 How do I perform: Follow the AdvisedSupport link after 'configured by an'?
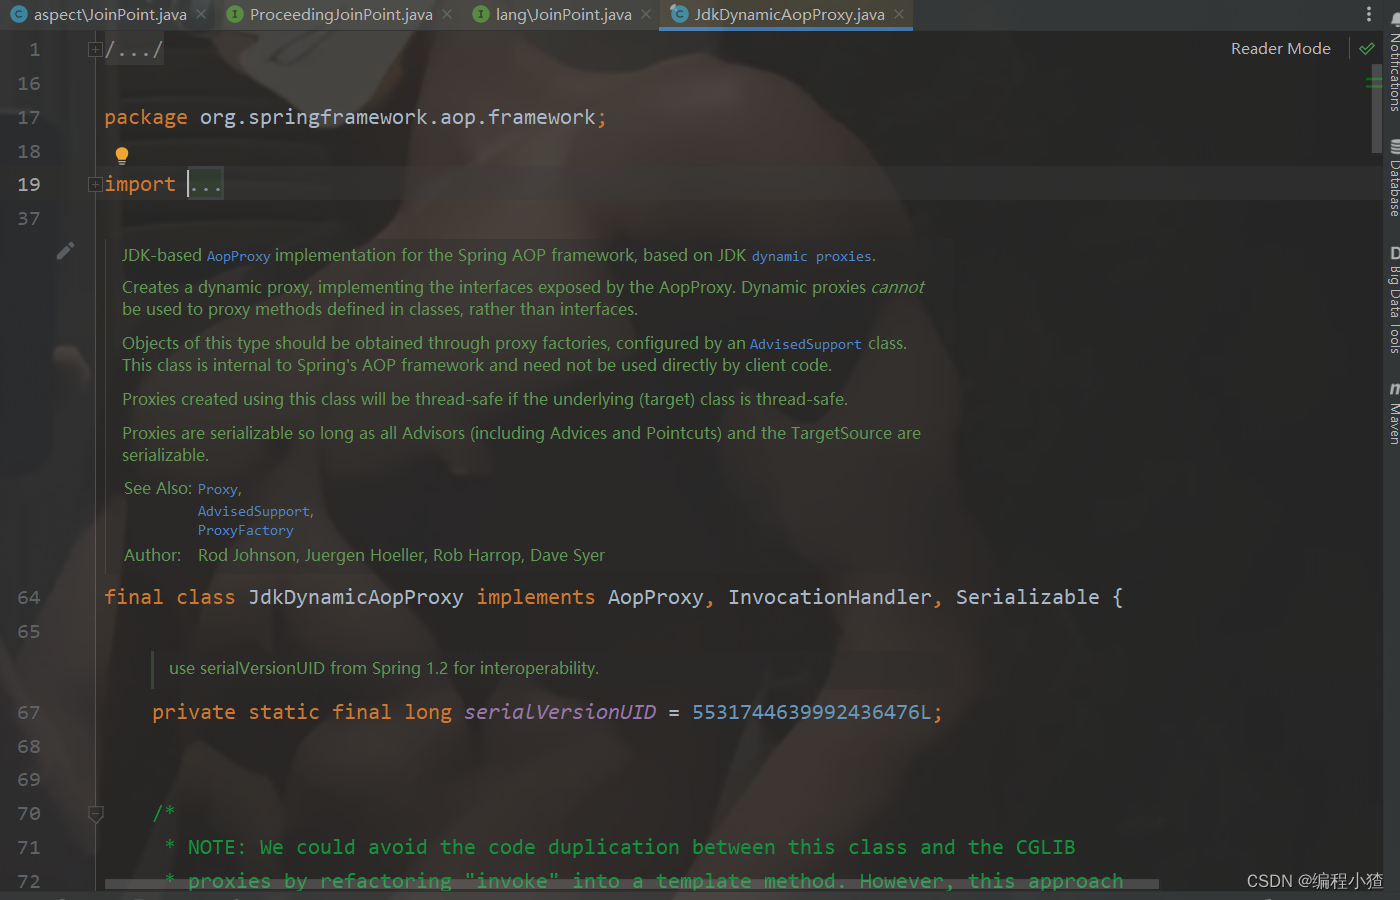[x=805, y=345]
